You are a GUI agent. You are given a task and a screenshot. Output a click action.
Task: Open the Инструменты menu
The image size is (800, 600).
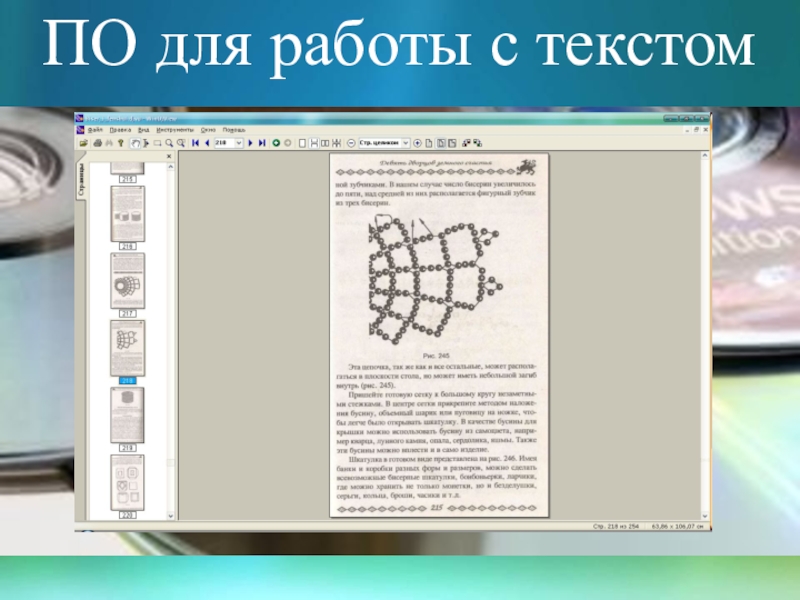[x=173, y=129]
